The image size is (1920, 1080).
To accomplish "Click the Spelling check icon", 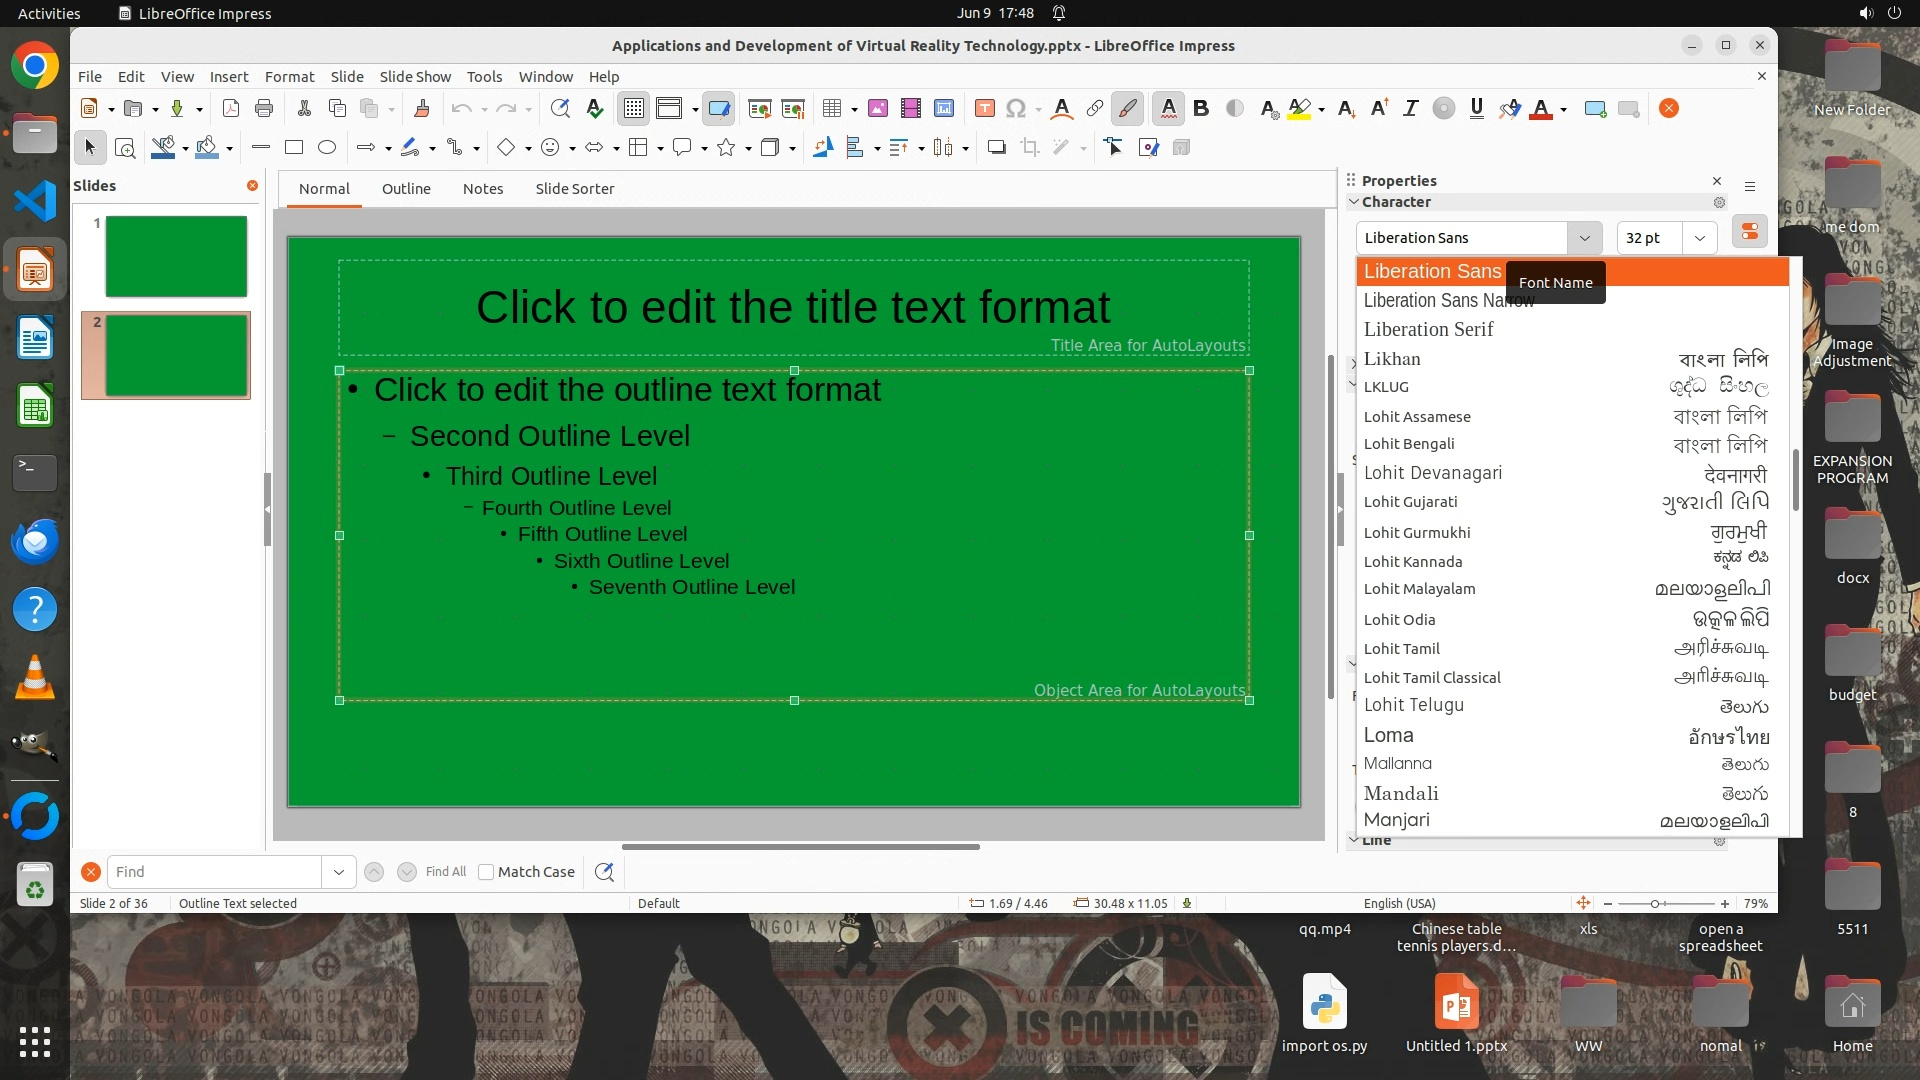I will pos(595,109).
